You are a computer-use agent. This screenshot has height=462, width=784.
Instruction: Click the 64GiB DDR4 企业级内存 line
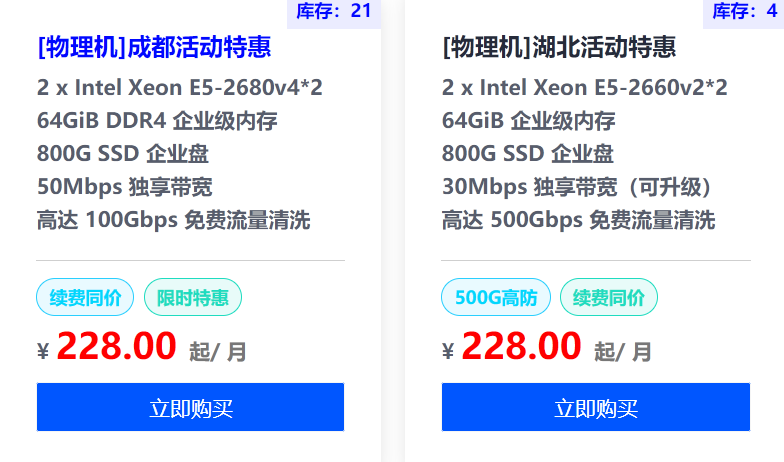[x=157, y=121]
